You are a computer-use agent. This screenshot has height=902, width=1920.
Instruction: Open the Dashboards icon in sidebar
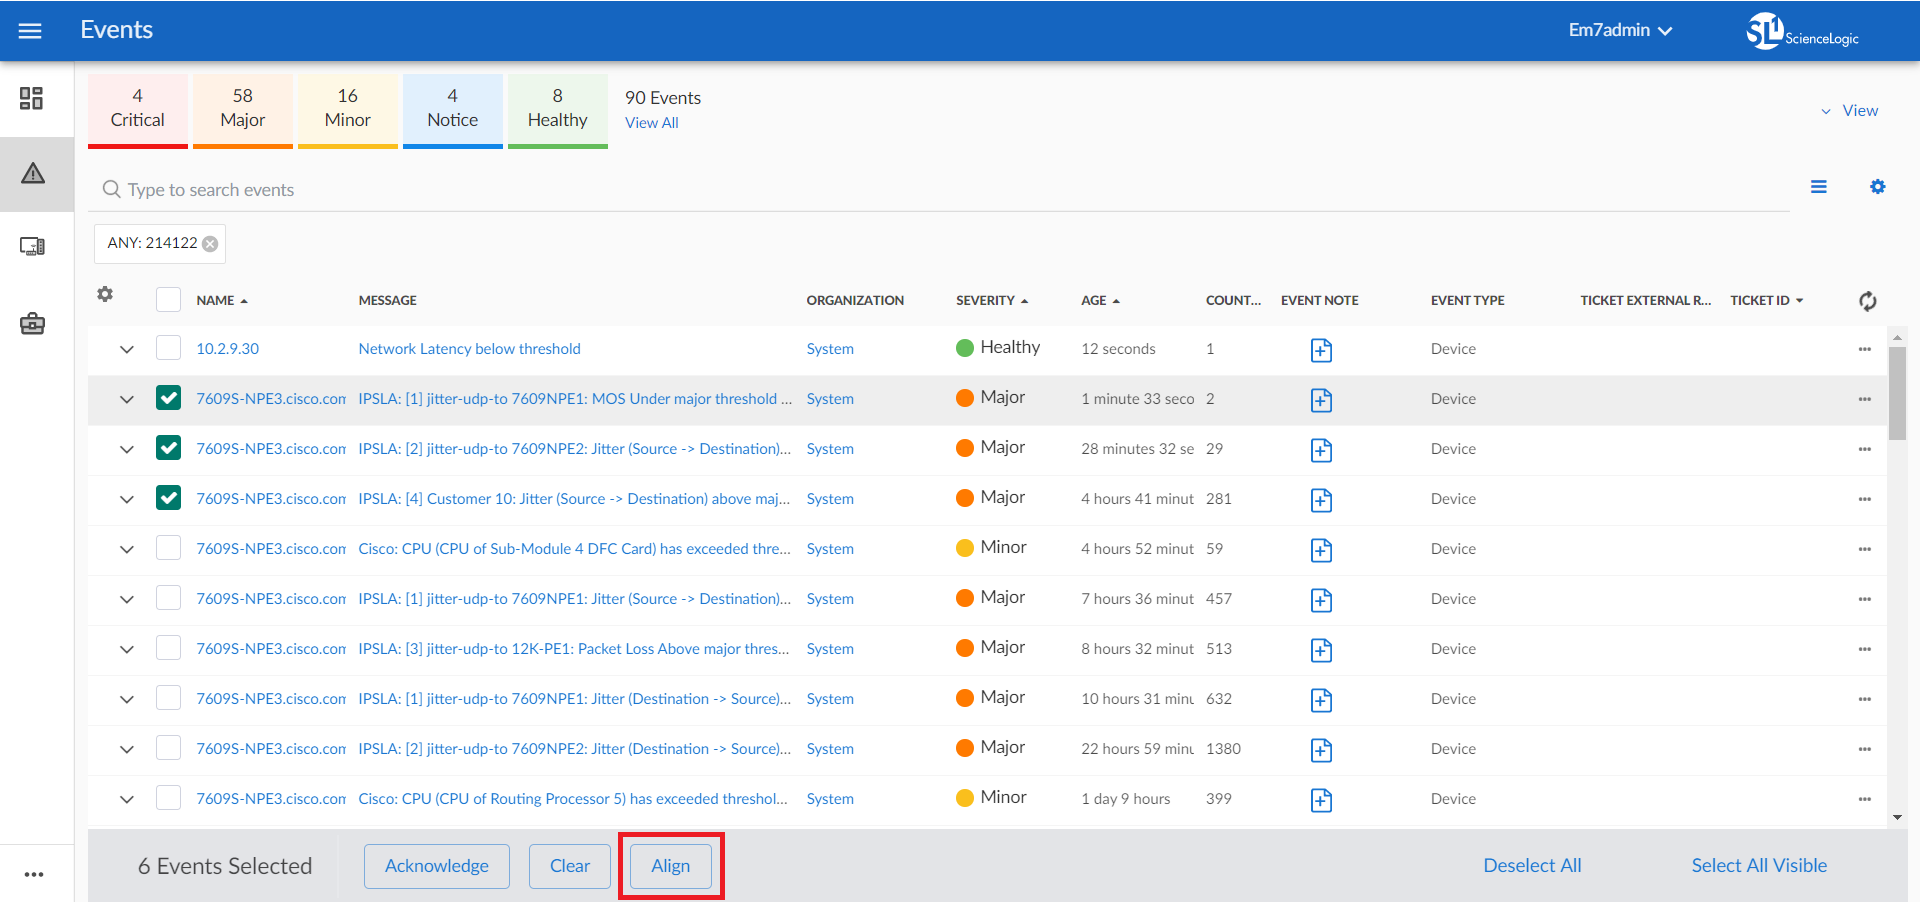tap(32, 98)
